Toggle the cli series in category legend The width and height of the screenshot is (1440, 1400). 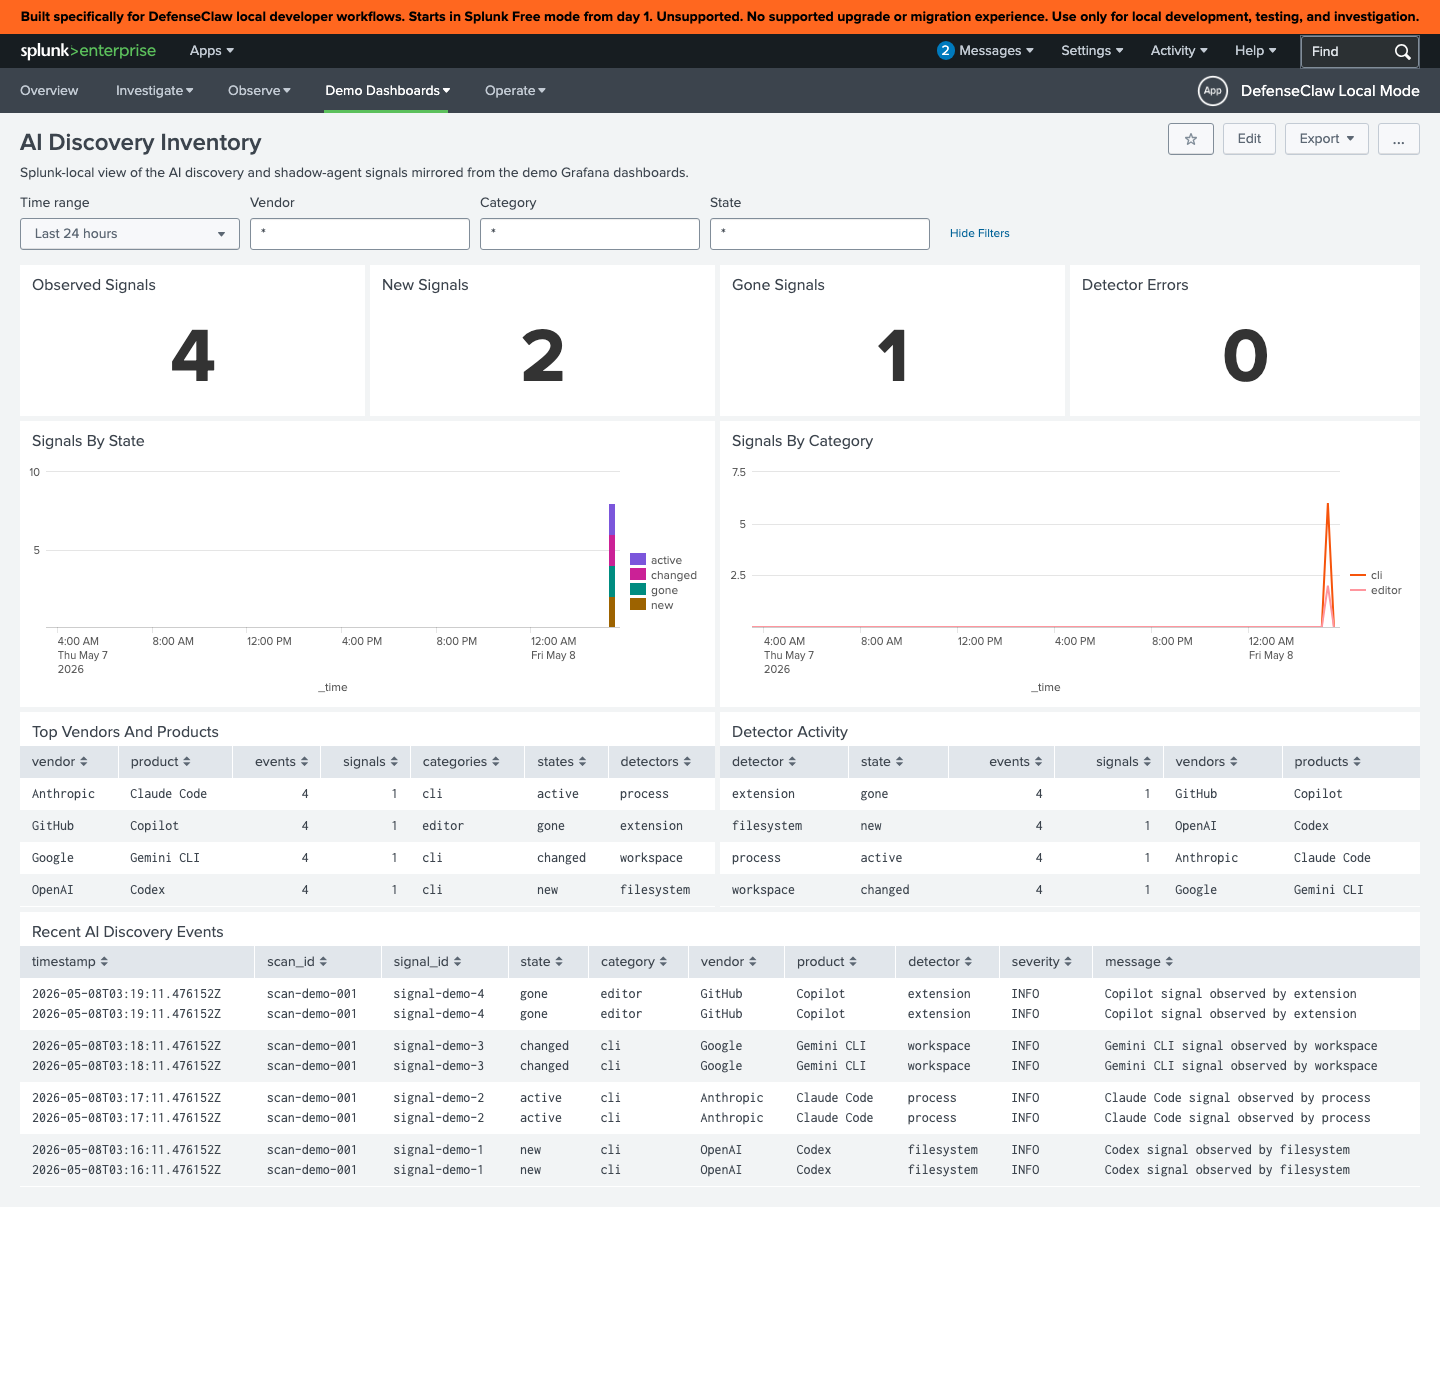click(x=1366, y=575)
